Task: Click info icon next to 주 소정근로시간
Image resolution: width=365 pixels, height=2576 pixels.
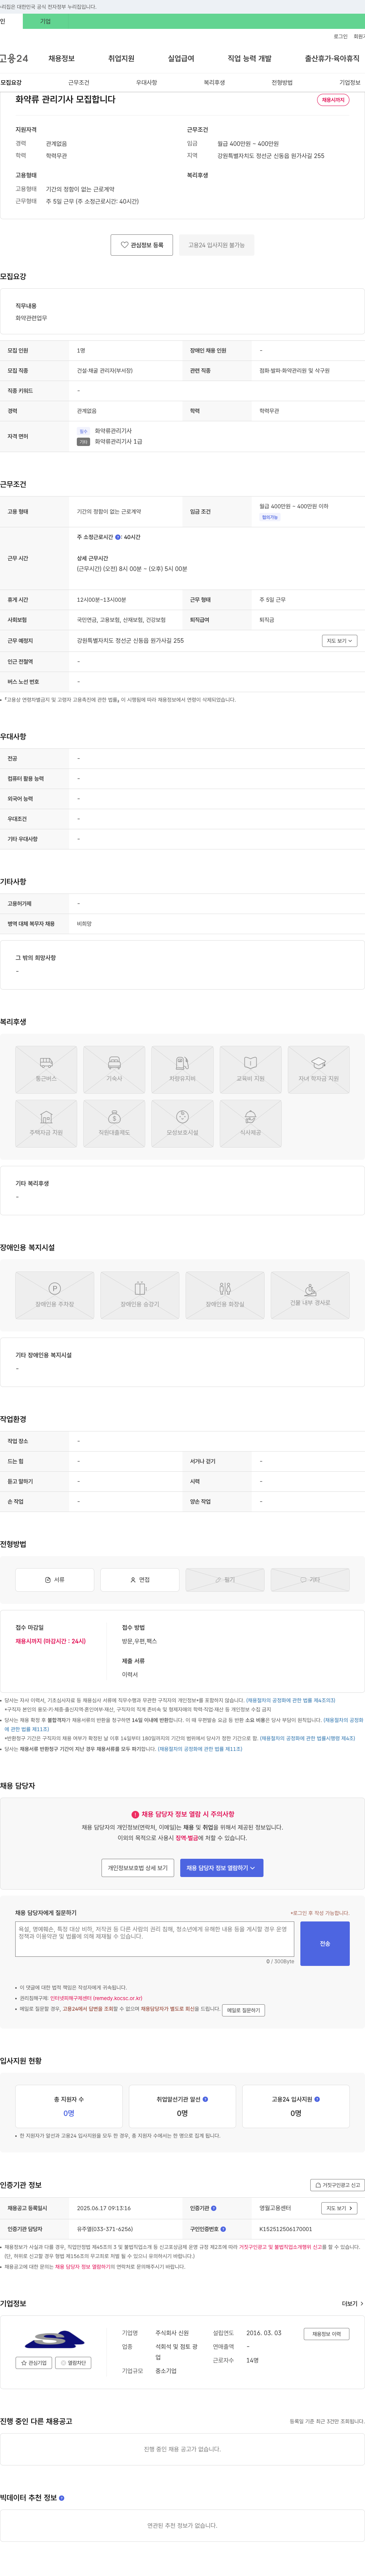Action: 118,537
